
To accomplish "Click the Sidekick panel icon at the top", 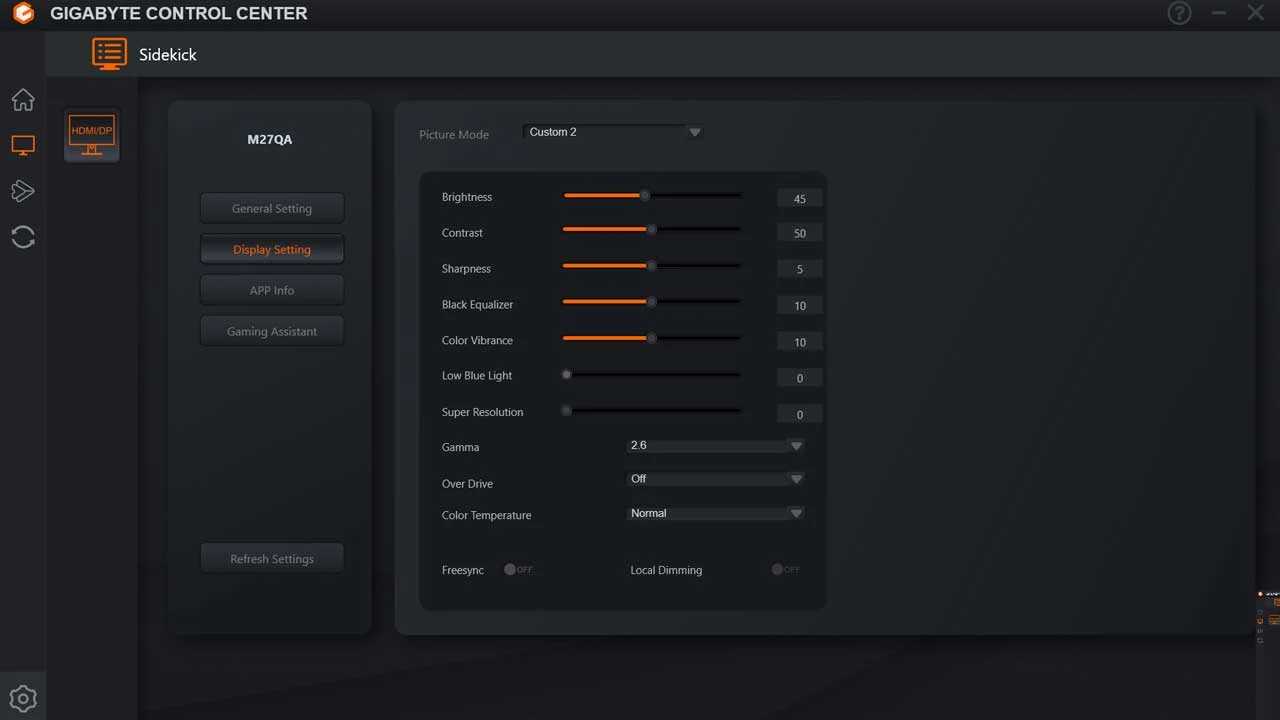I will pos(110,53).
